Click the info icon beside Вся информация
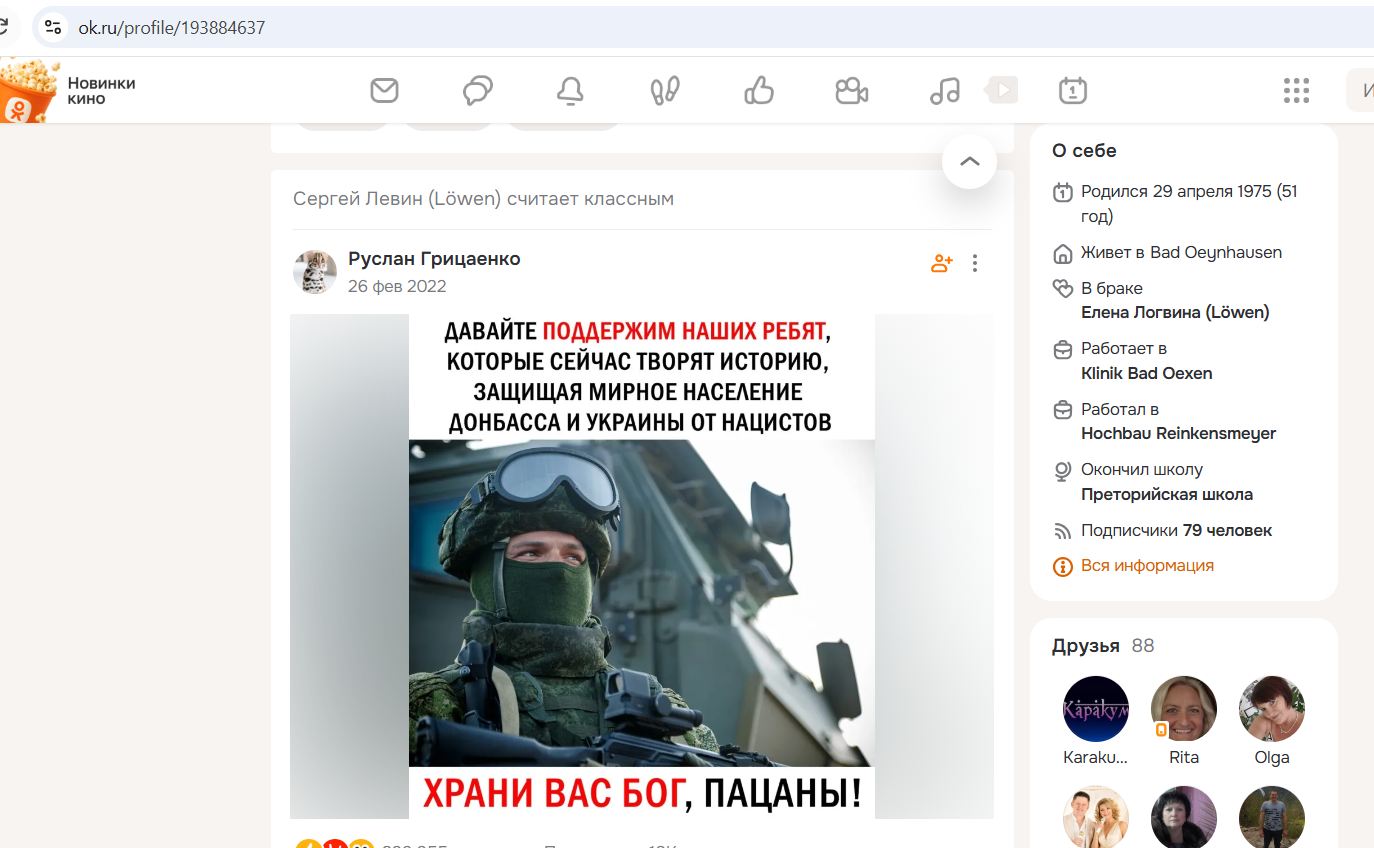1374x848 pixels. [1063, 567]
